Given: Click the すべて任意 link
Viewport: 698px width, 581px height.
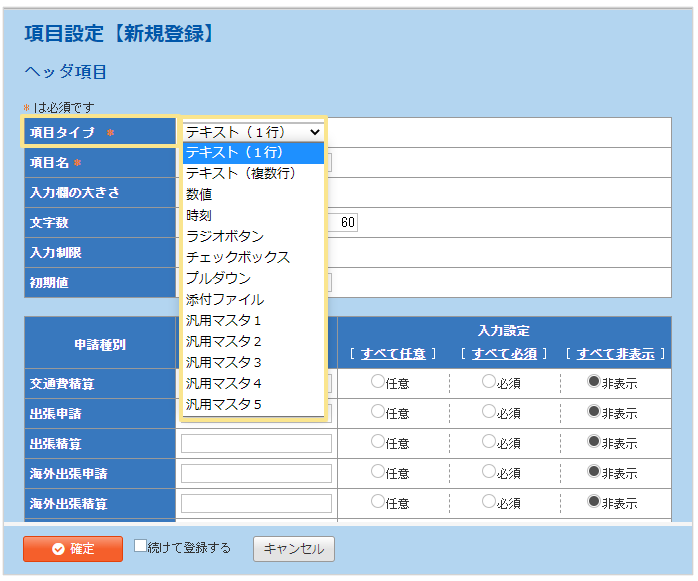Looking at the screenshot, I should coord(393,354).
